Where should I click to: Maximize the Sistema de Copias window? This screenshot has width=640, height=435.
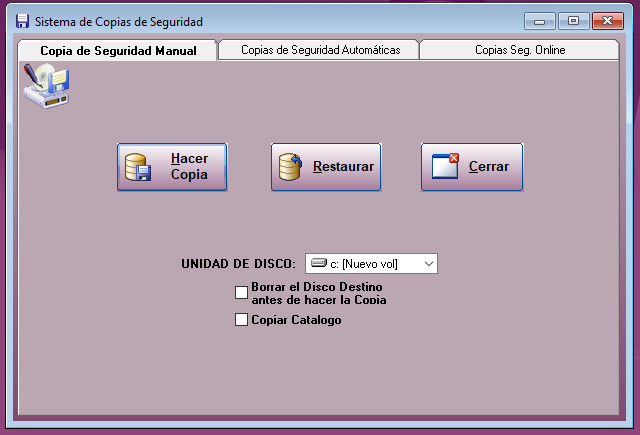(x=573, y=21)
